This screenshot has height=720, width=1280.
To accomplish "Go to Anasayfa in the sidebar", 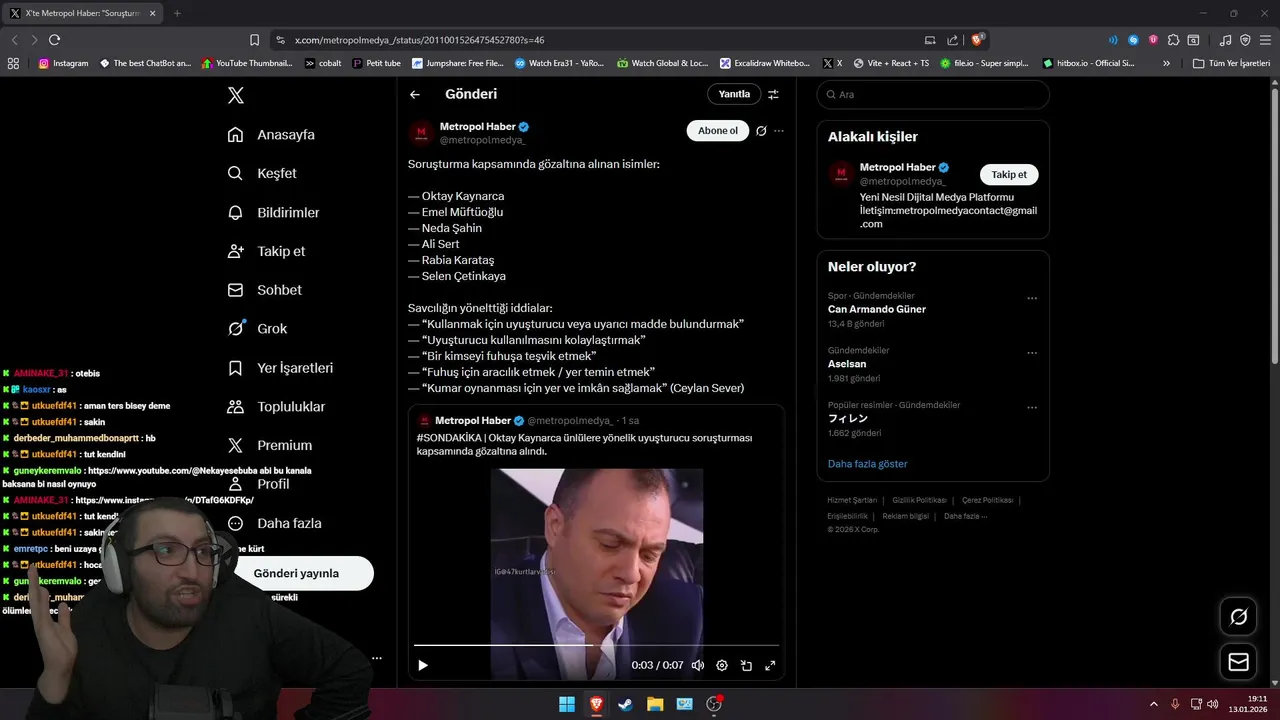I will 271,134.
